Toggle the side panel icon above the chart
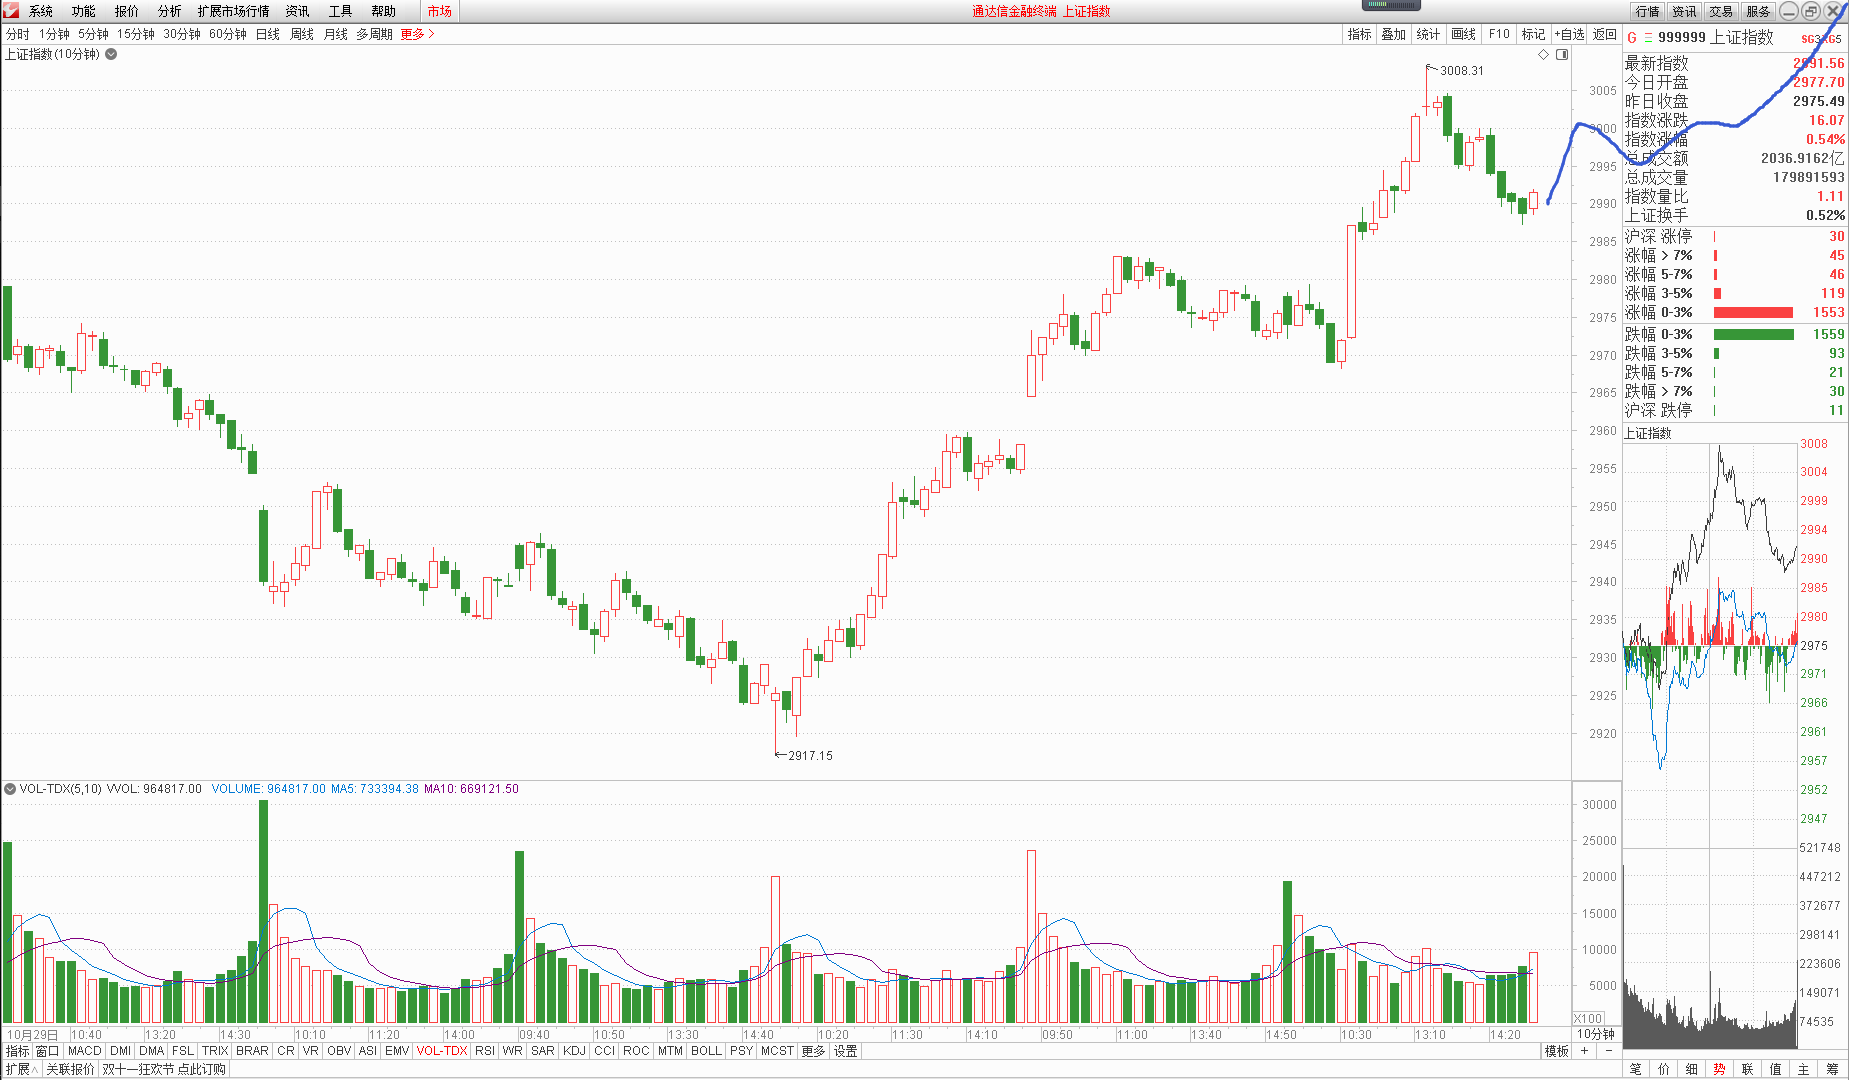This screenshot has height=1080, width=1849. (1562, 54)
